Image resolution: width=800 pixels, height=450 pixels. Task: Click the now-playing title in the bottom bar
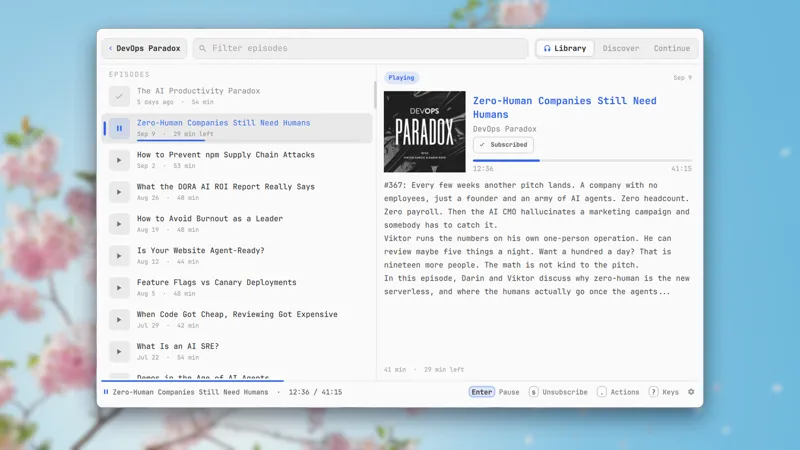click(x=190, y=392)
